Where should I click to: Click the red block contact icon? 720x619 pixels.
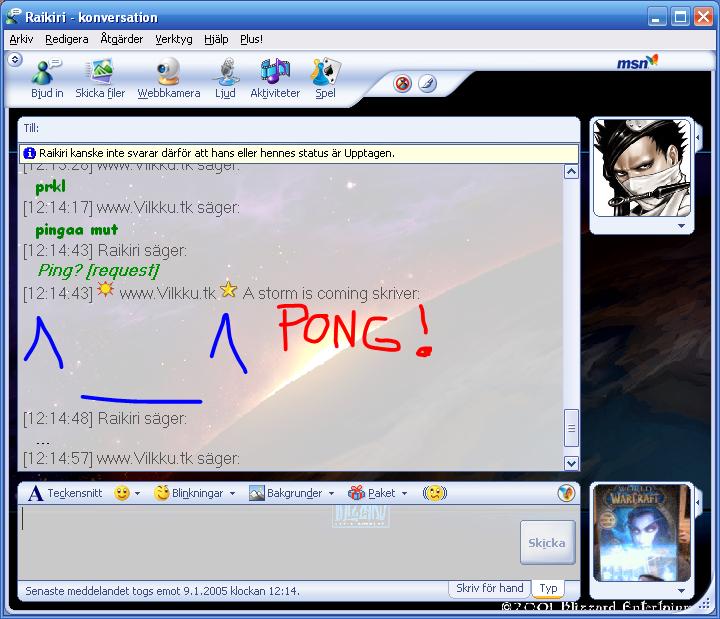(403, 84)
